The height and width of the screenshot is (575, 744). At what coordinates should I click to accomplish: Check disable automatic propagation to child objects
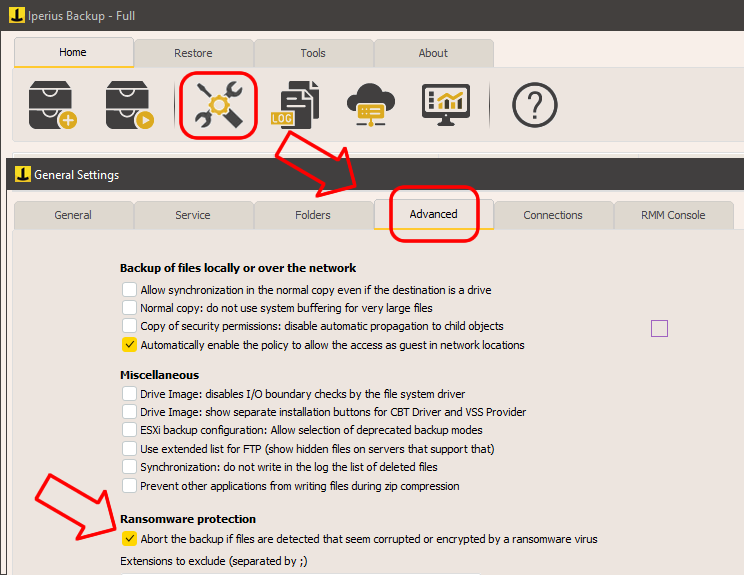(x=129, y=325)
